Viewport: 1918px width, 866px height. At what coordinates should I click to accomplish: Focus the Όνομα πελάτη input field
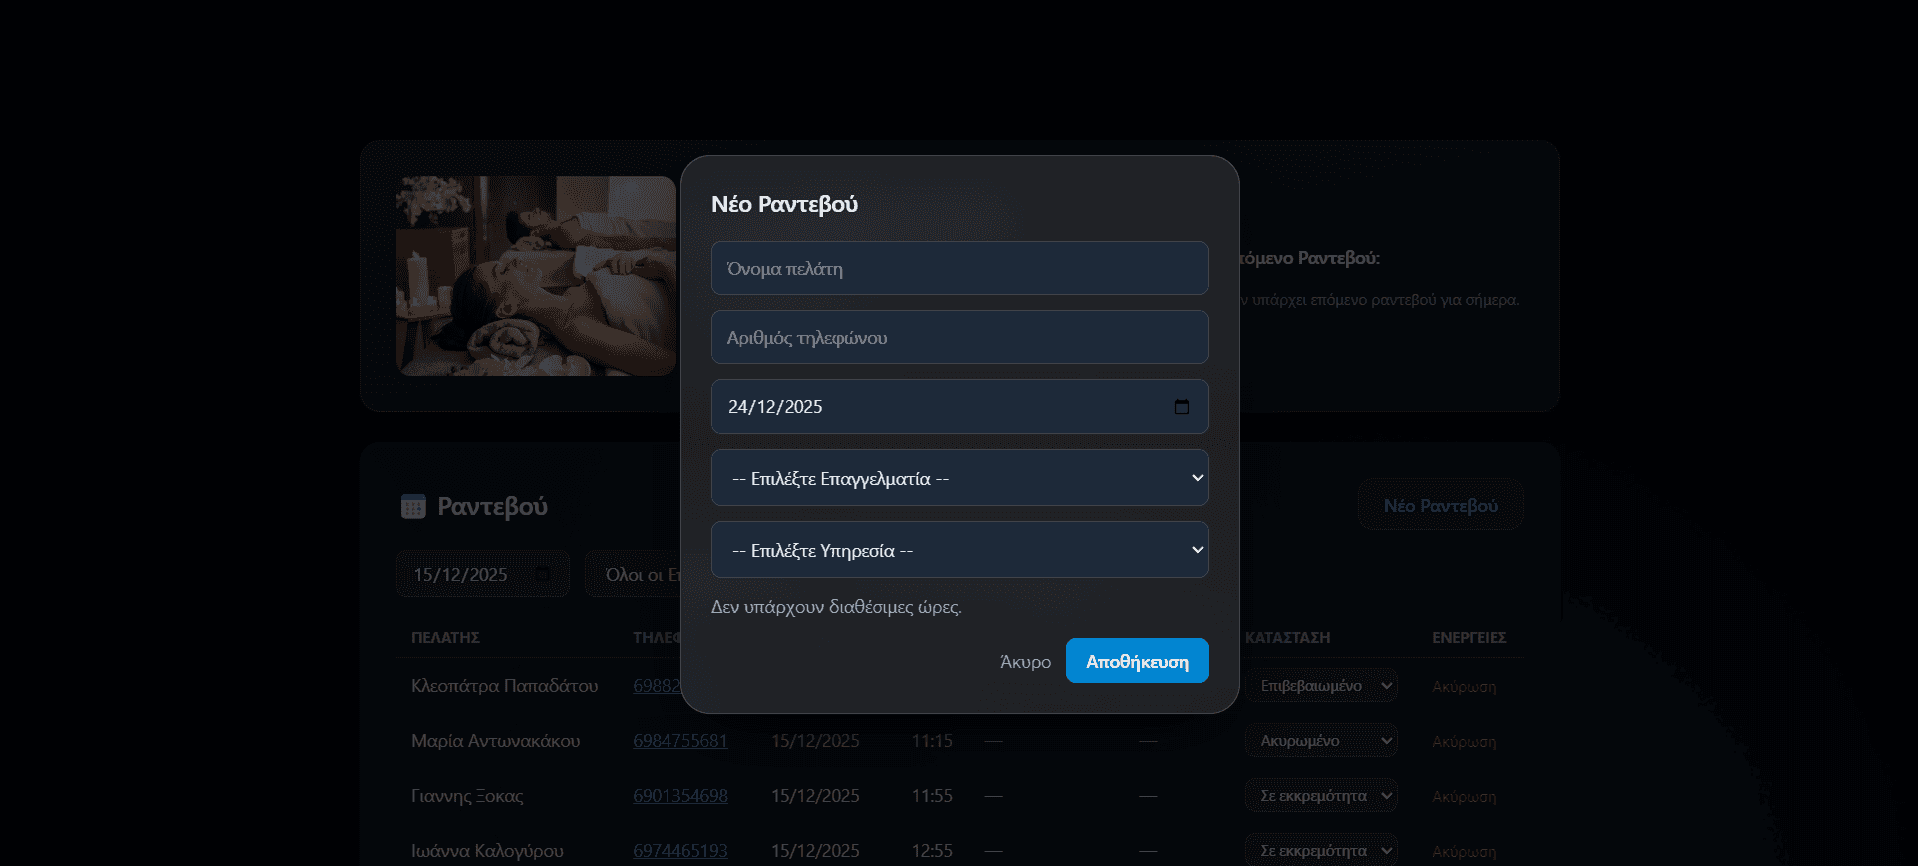959,268
